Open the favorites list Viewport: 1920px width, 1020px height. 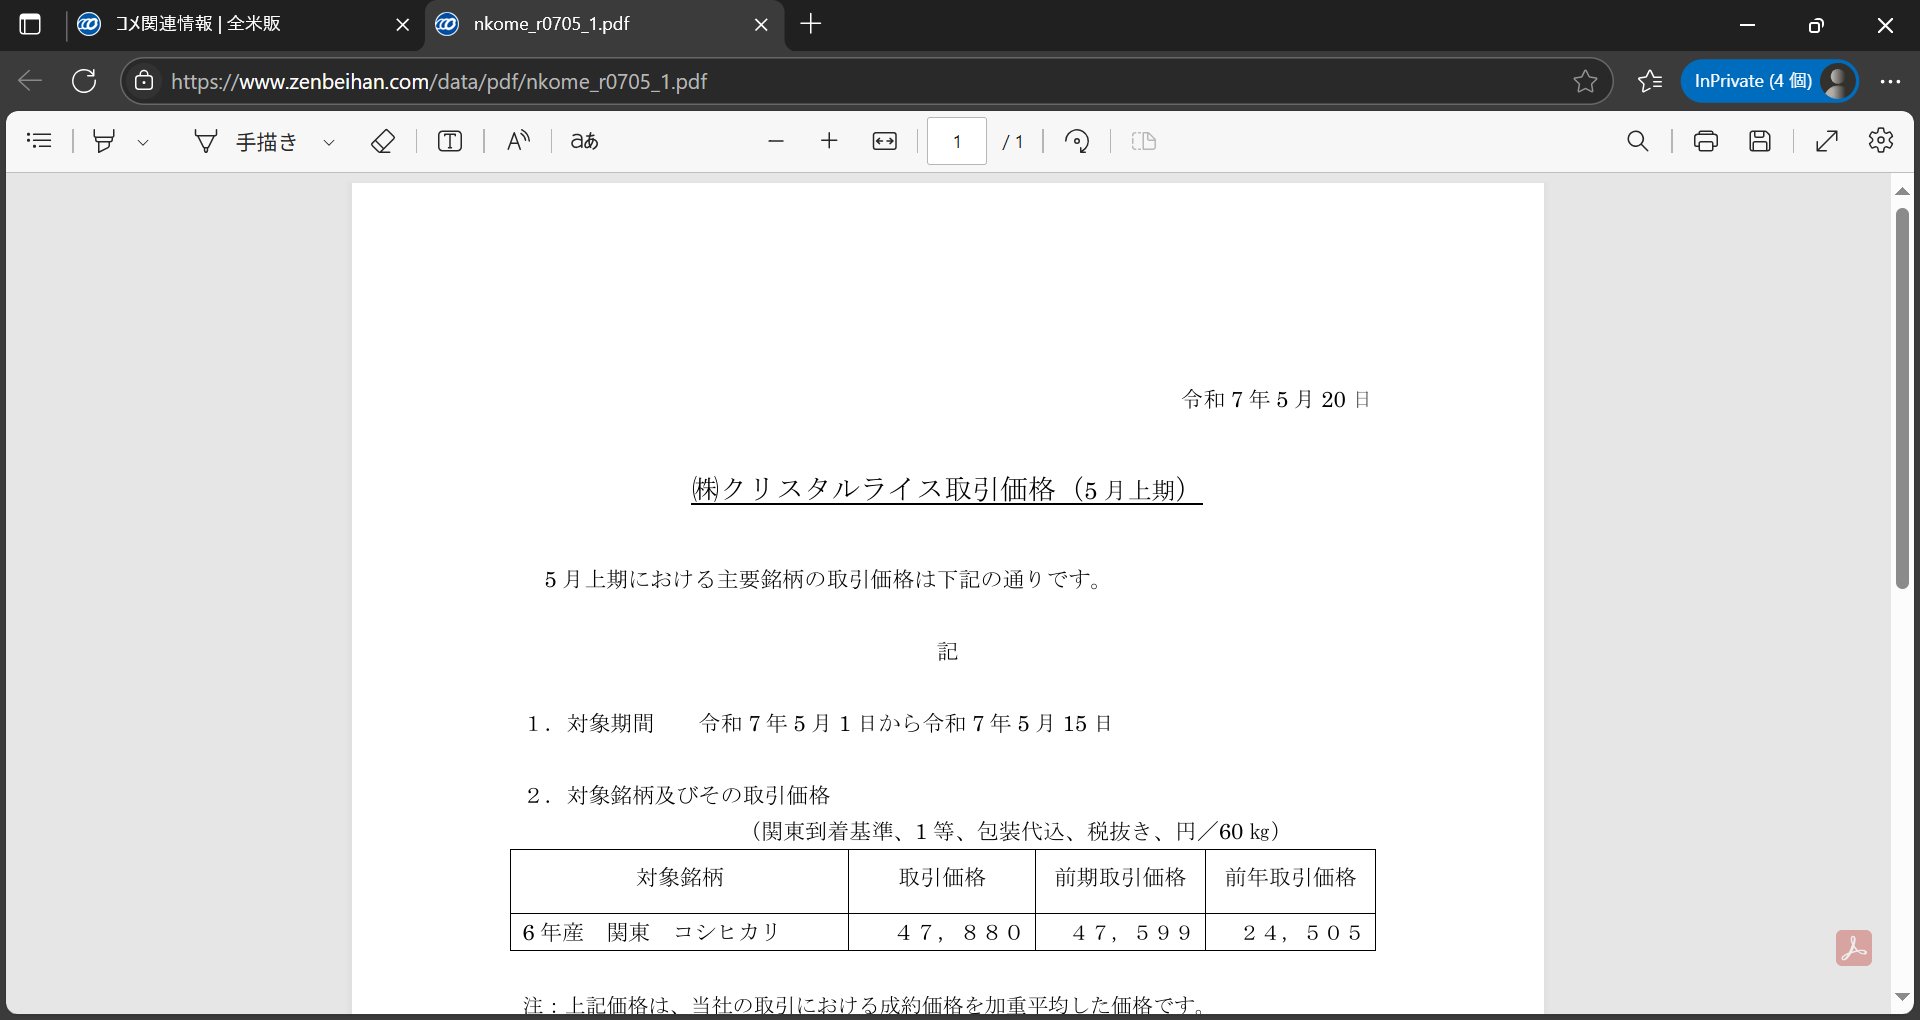click(1650, 81)
